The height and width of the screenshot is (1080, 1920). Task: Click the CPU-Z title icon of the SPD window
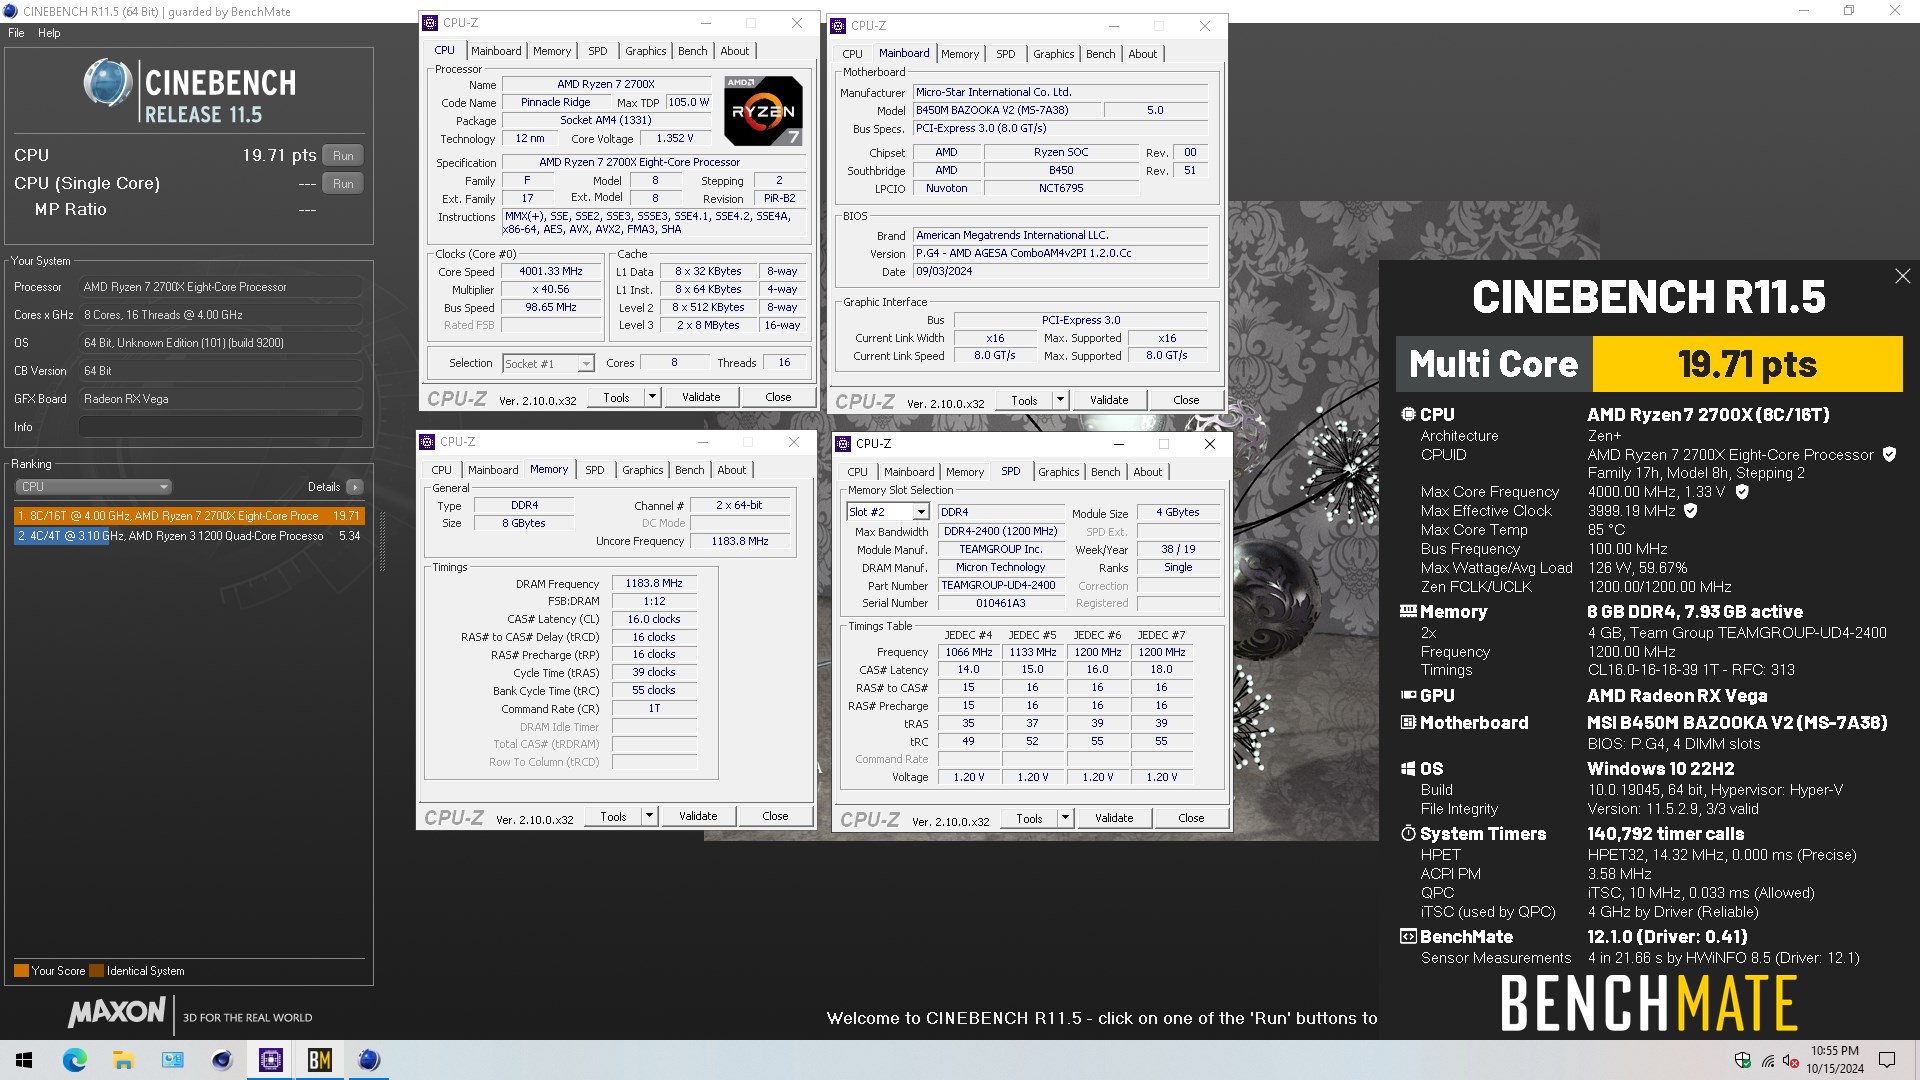pyautogui.click(x=843, y=444)
